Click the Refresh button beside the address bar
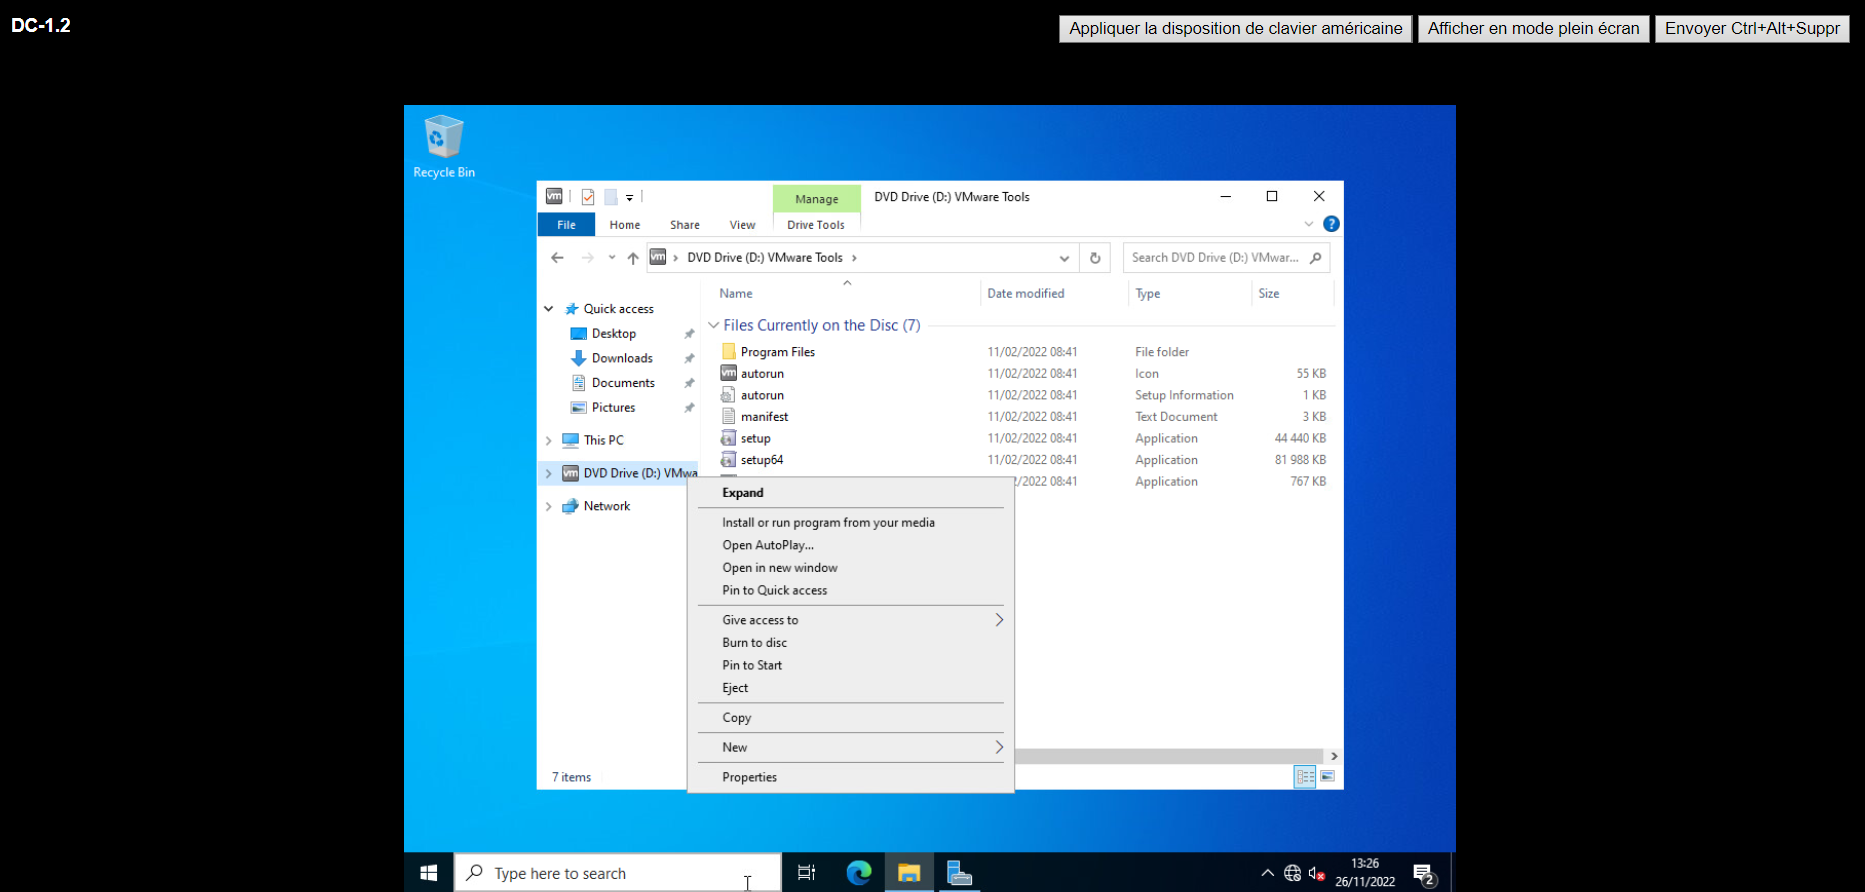 click(1095, 258)
